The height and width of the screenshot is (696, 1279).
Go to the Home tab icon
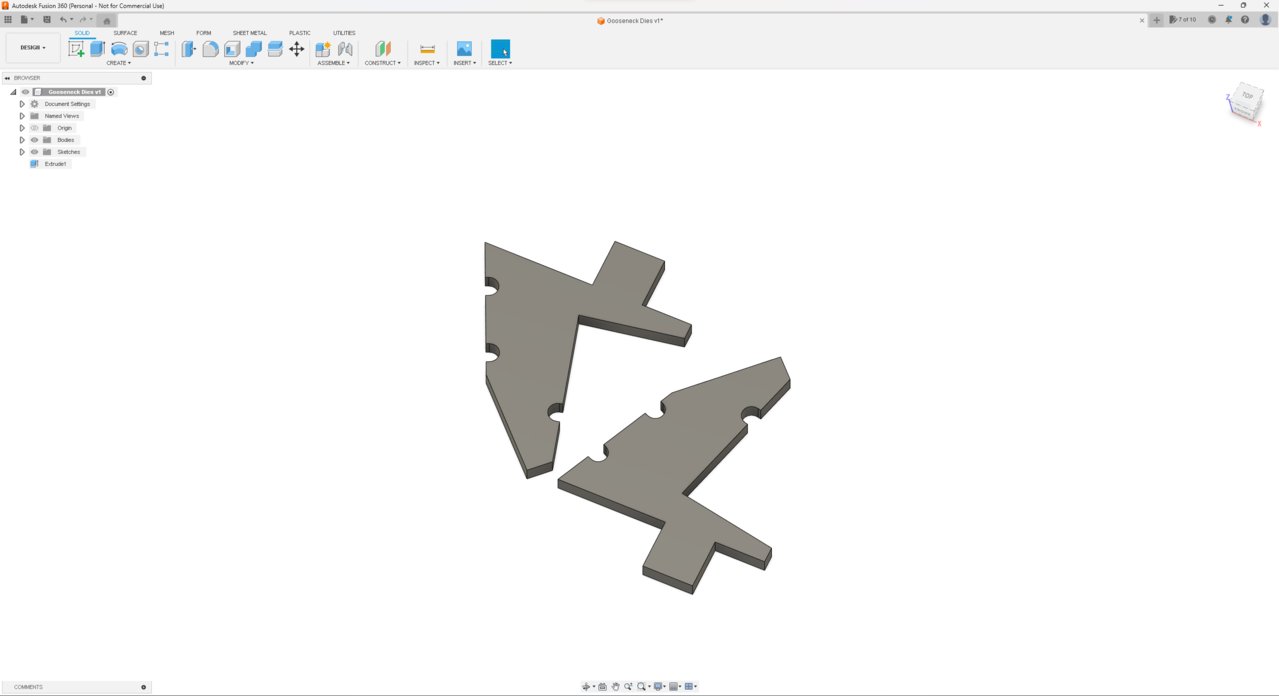[x=107, y=20]
